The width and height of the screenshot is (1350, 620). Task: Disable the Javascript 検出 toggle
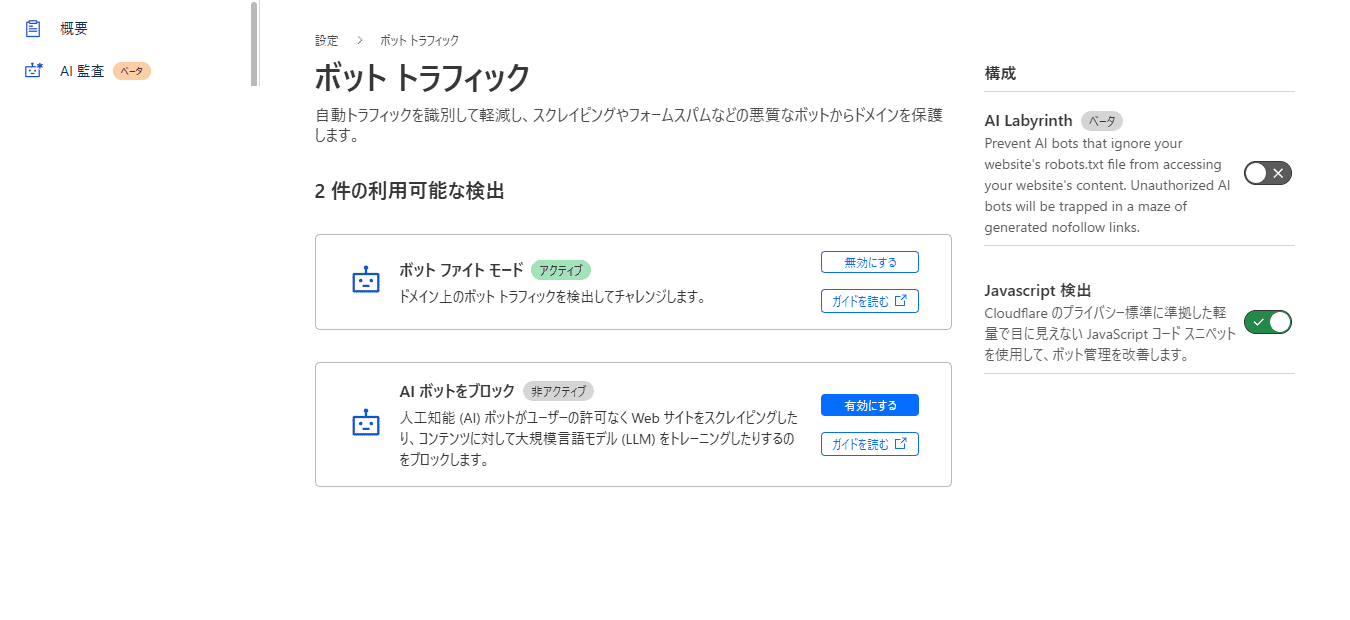1267,322
